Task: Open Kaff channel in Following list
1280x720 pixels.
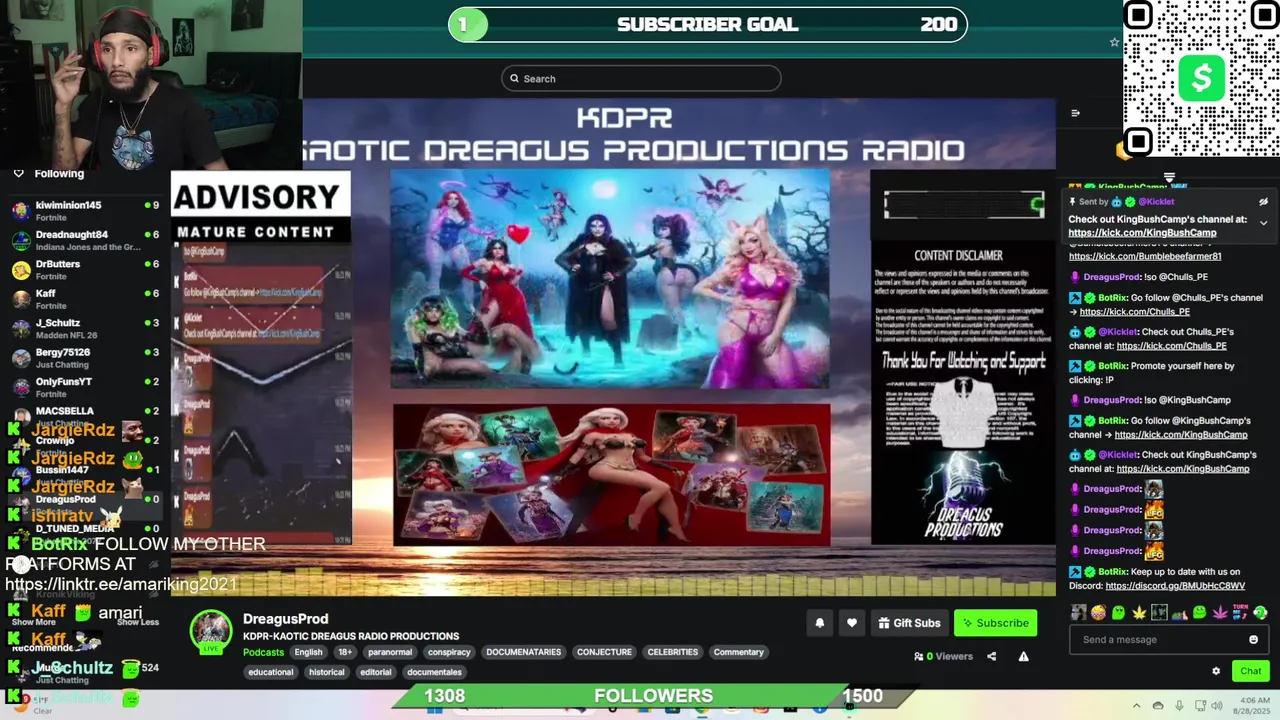Action: click(x=85, y=299)
